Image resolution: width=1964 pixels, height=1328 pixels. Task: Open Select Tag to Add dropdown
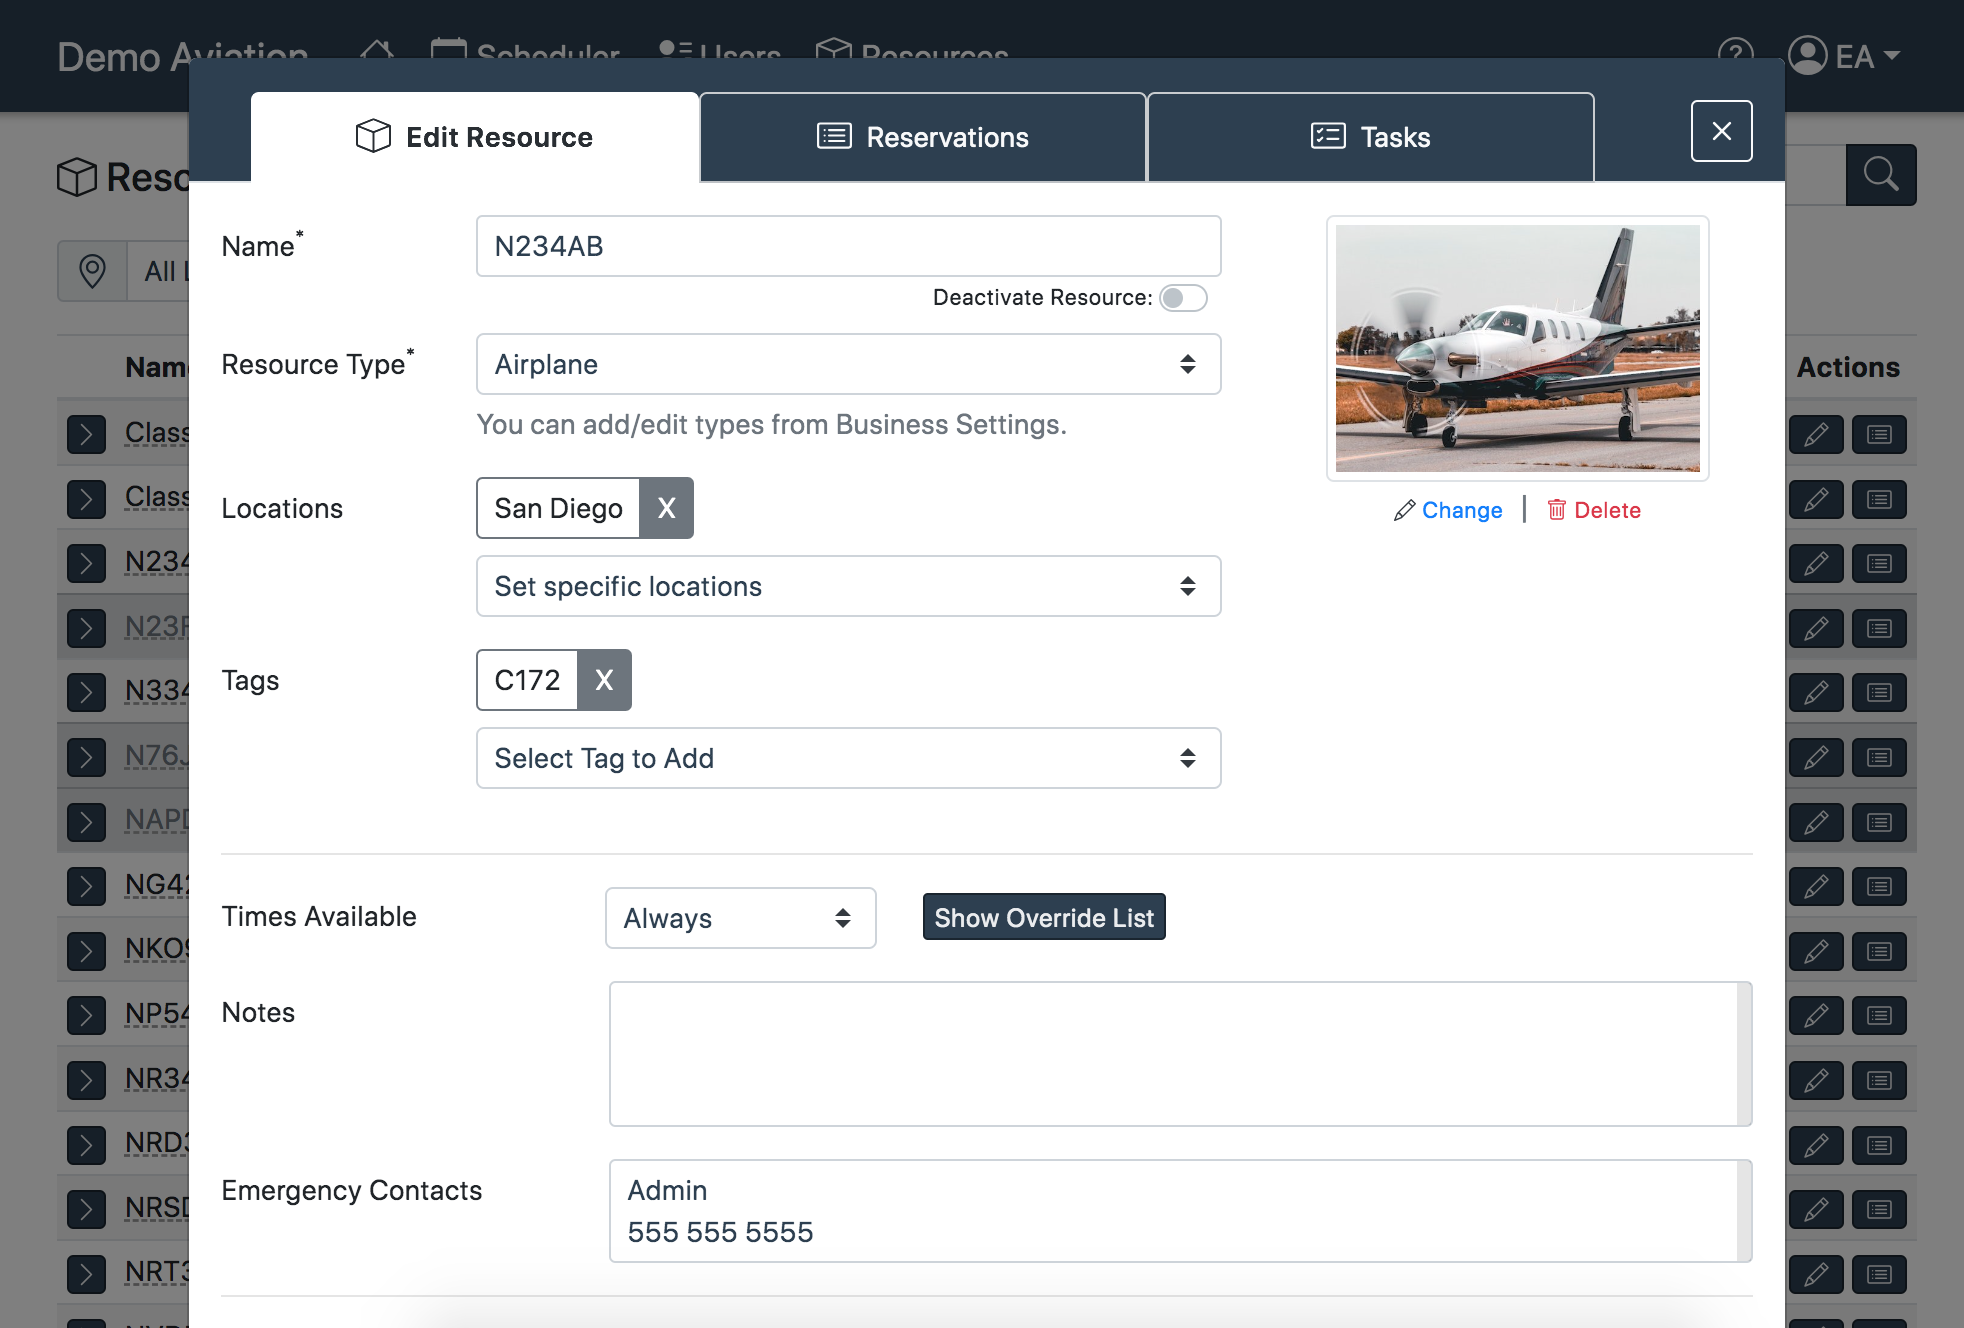(x=848, y=758)
